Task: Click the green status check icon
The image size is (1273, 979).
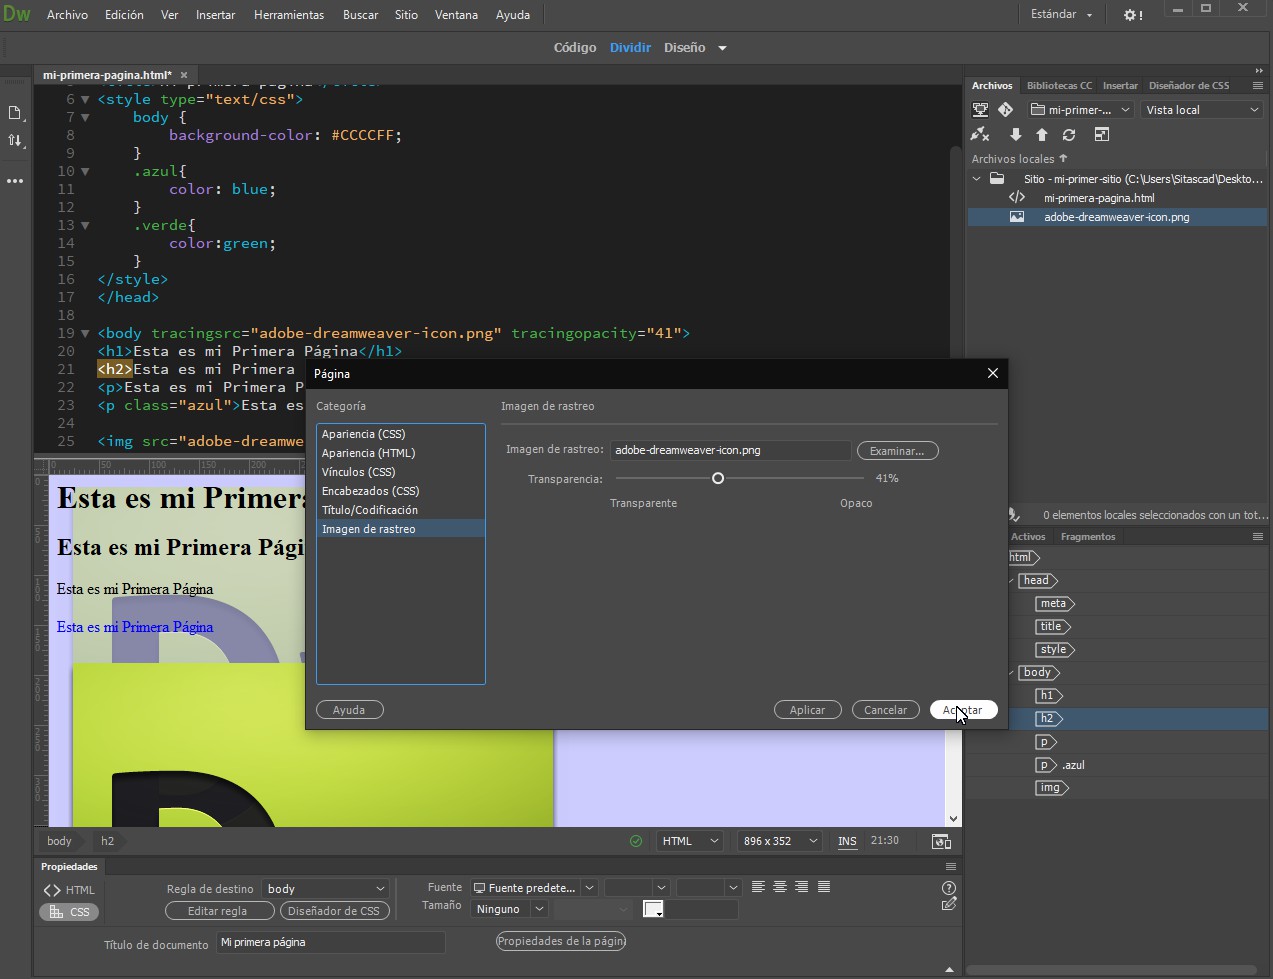Action: click(x=636, y=841)
